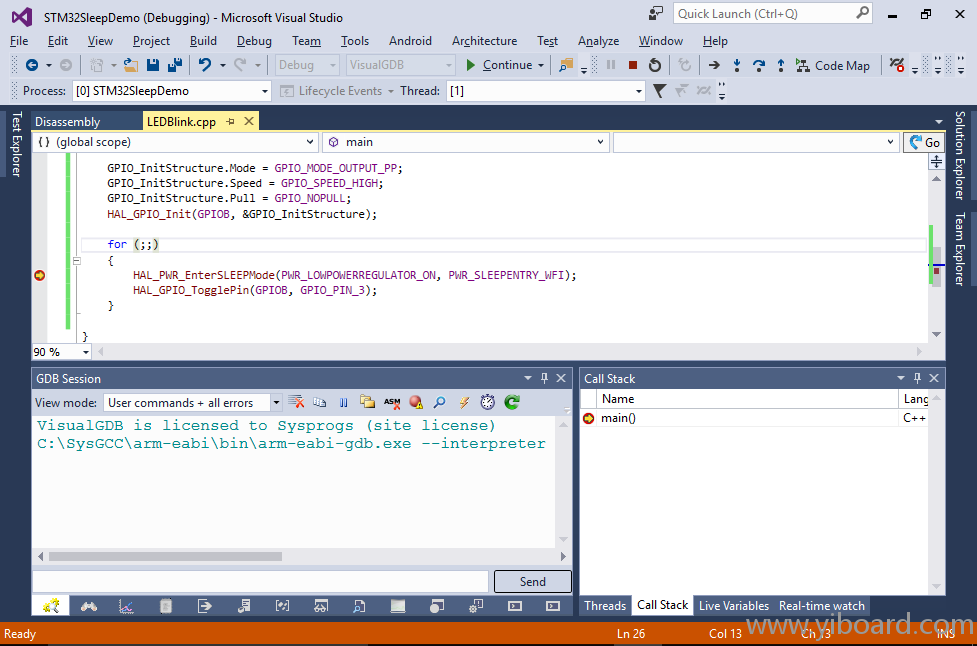Click Show Next Statement arrow icon
Image resolution: width=977 pixels, height=646 pixels.
[x=714, y=65]
